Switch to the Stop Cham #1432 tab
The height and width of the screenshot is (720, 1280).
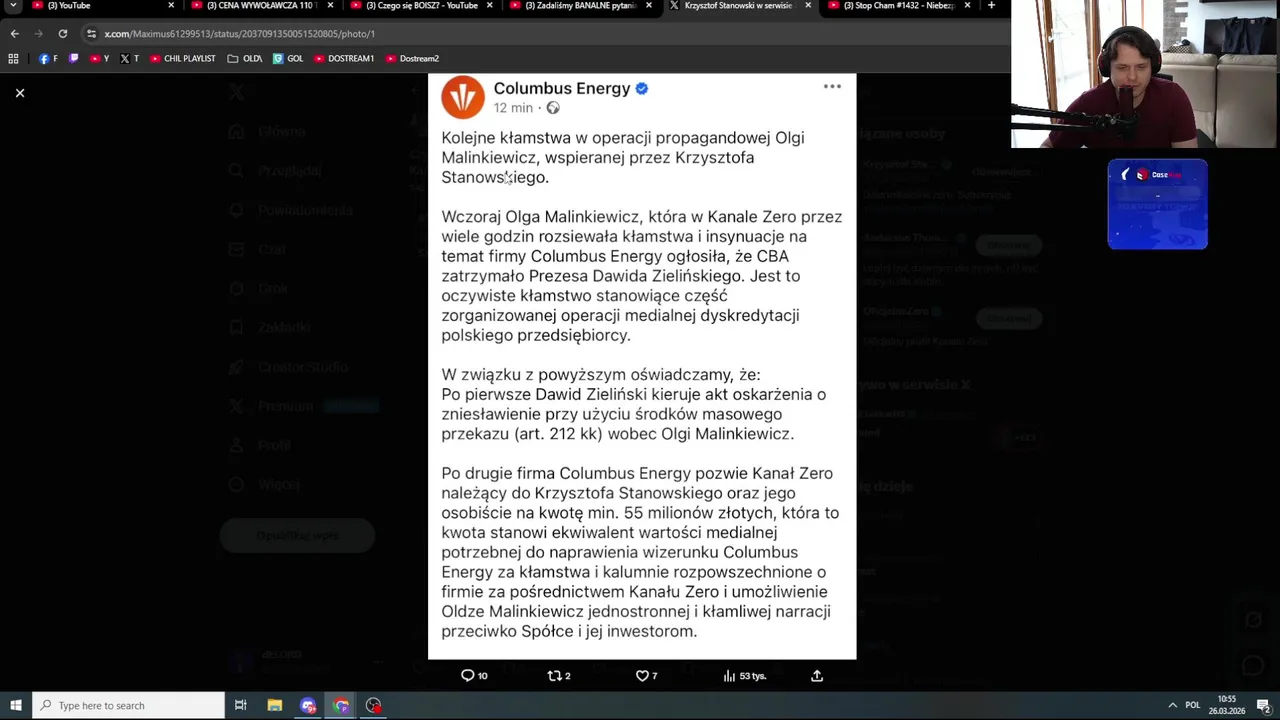(899, 6)
